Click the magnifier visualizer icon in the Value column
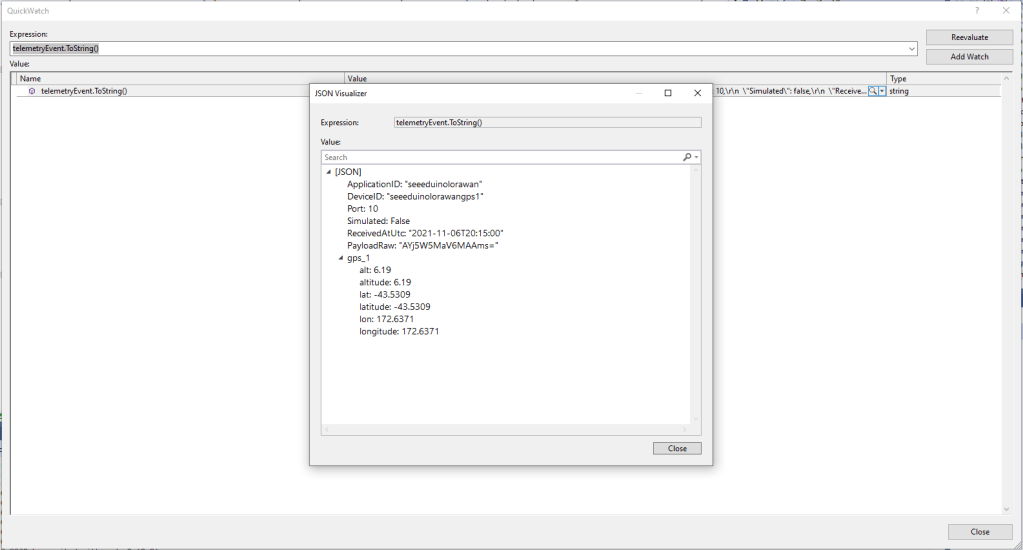This screenshot has height=550, width=1023. click(873, 91)
